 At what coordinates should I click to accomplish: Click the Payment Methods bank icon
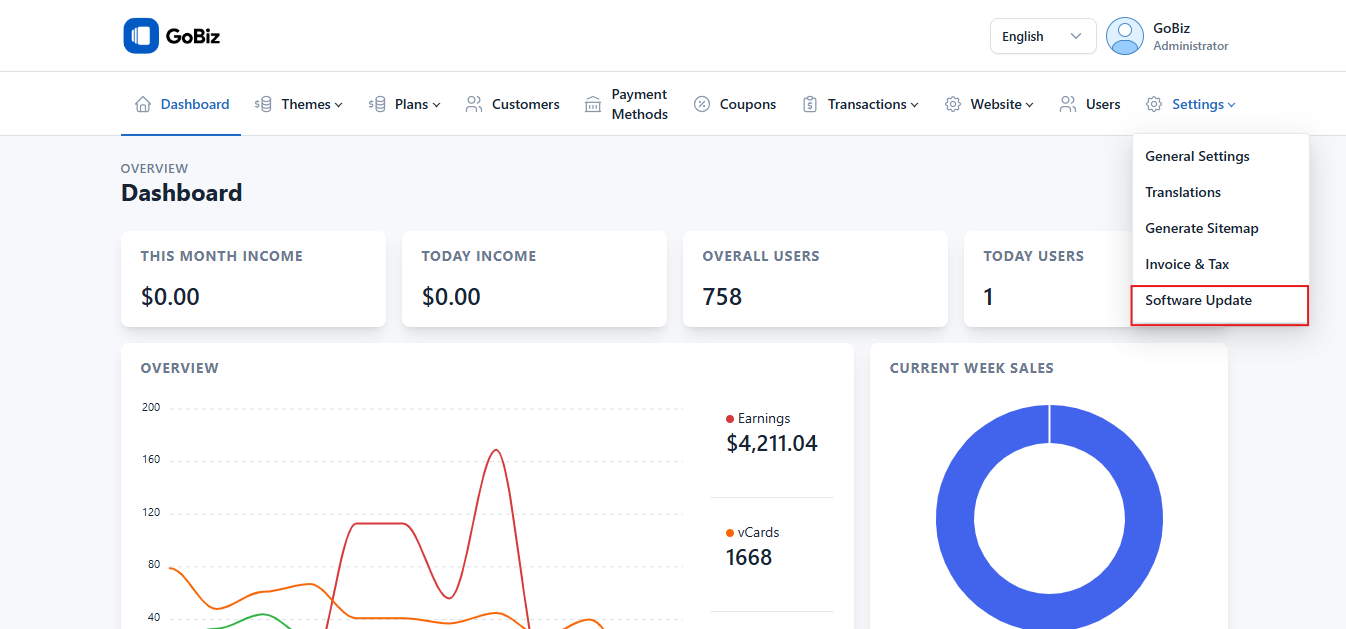(593, 104)
